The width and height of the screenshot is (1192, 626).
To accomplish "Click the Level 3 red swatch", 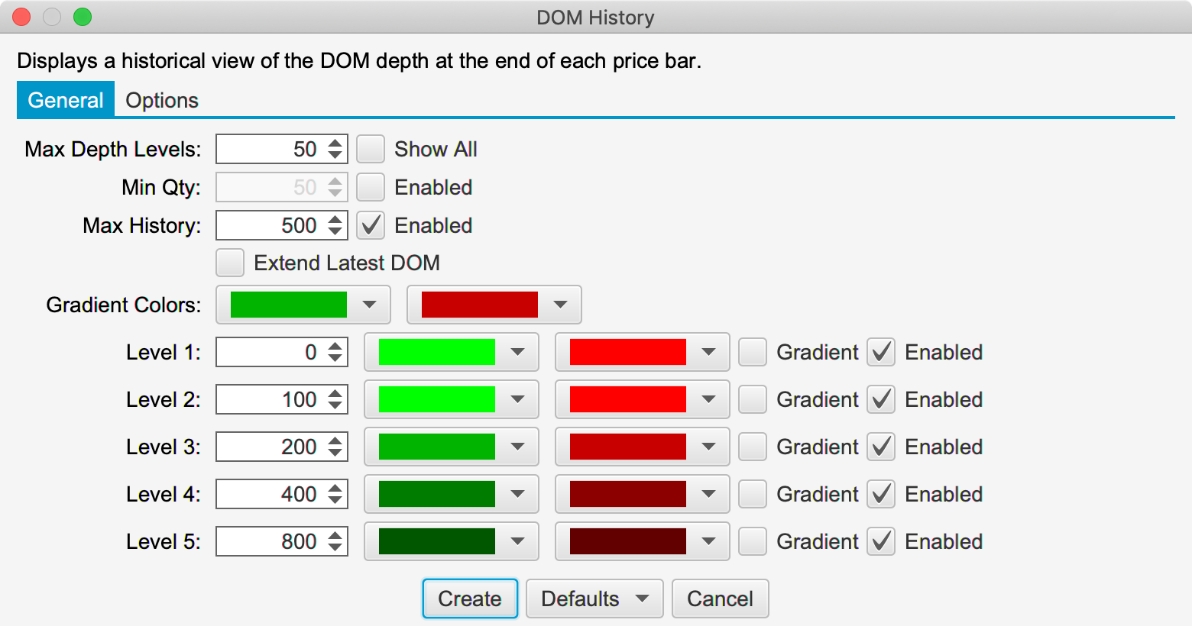I will pyautogui.click(x=628, y=446).
